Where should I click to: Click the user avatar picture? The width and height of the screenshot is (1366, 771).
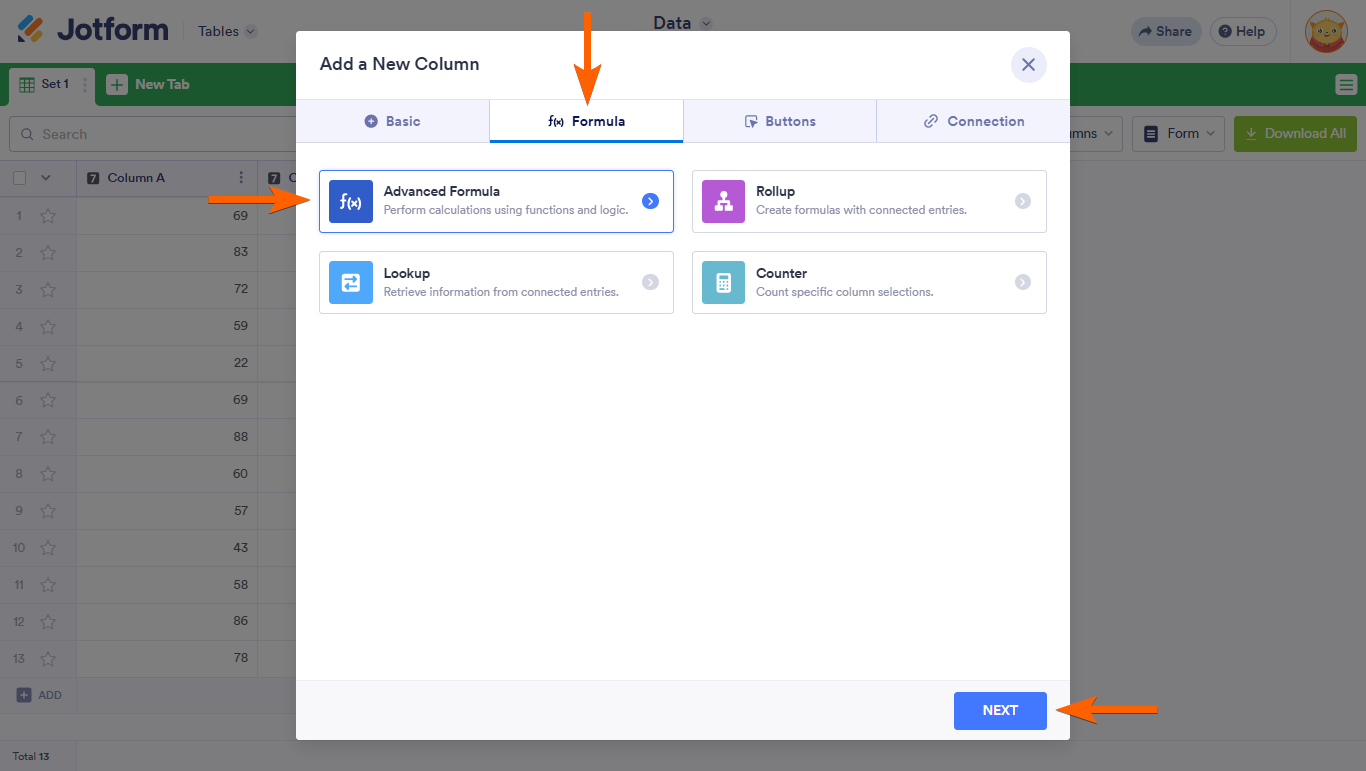[1327, 31]
